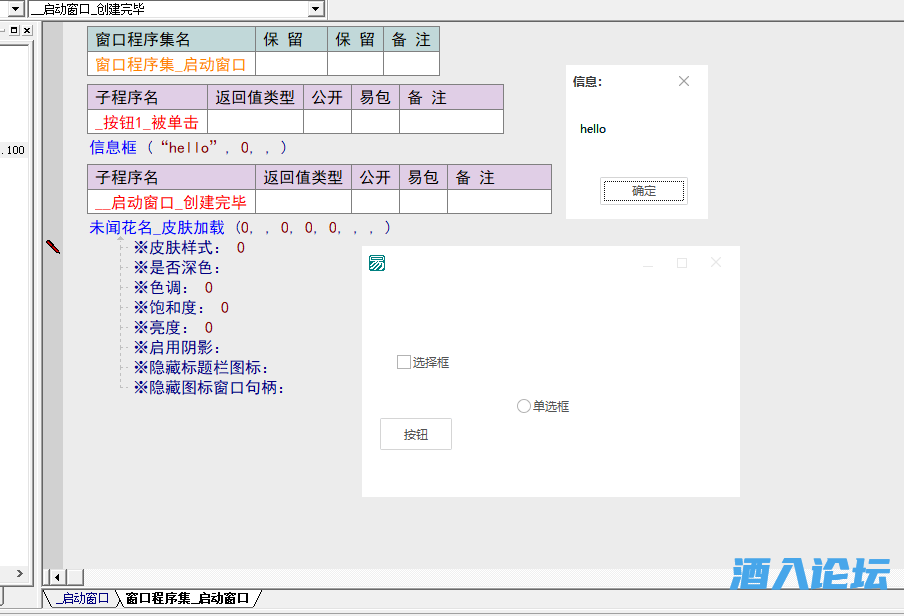
Task: Click the 确定 button in message box
Action: 644,191
